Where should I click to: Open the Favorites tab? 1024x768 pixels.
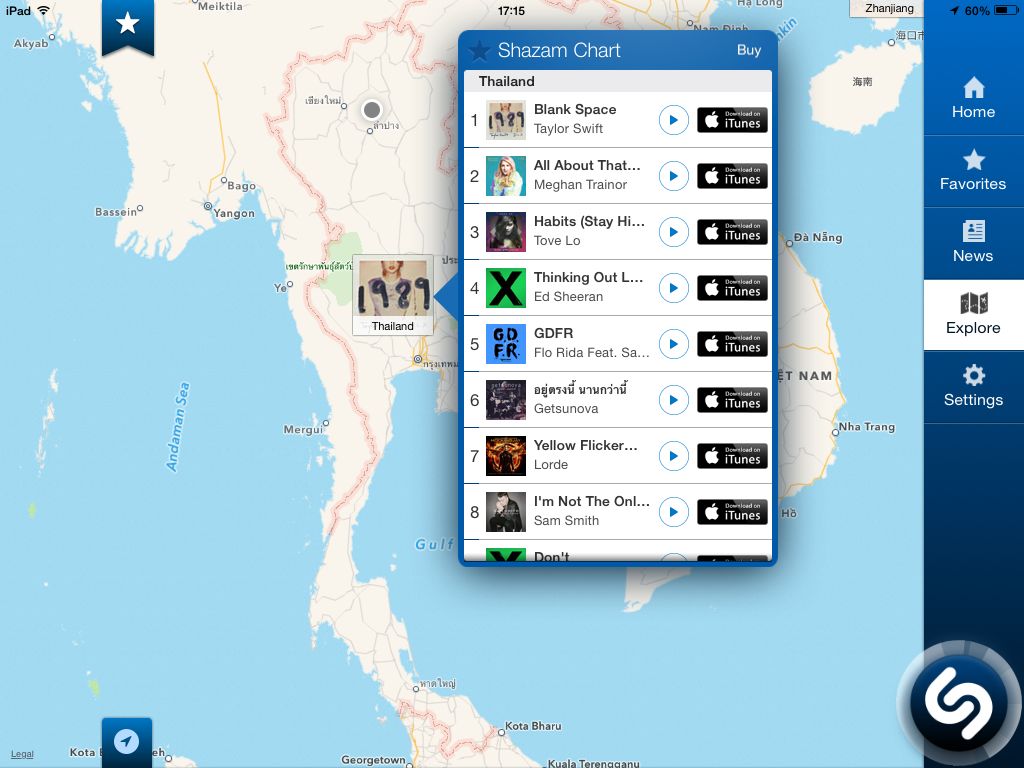pos(973,171)
